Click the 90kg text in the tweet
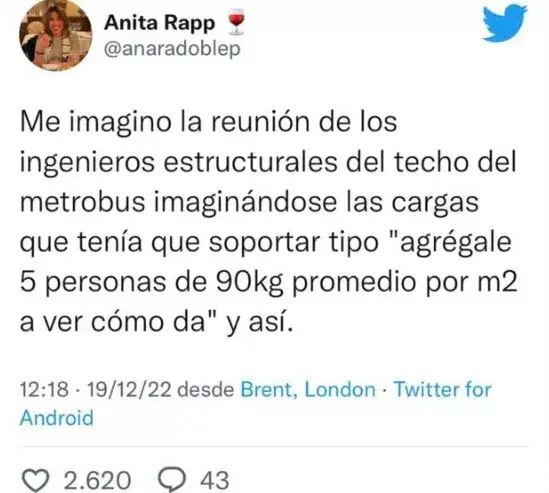549x493 pixels. click(250, 283)
